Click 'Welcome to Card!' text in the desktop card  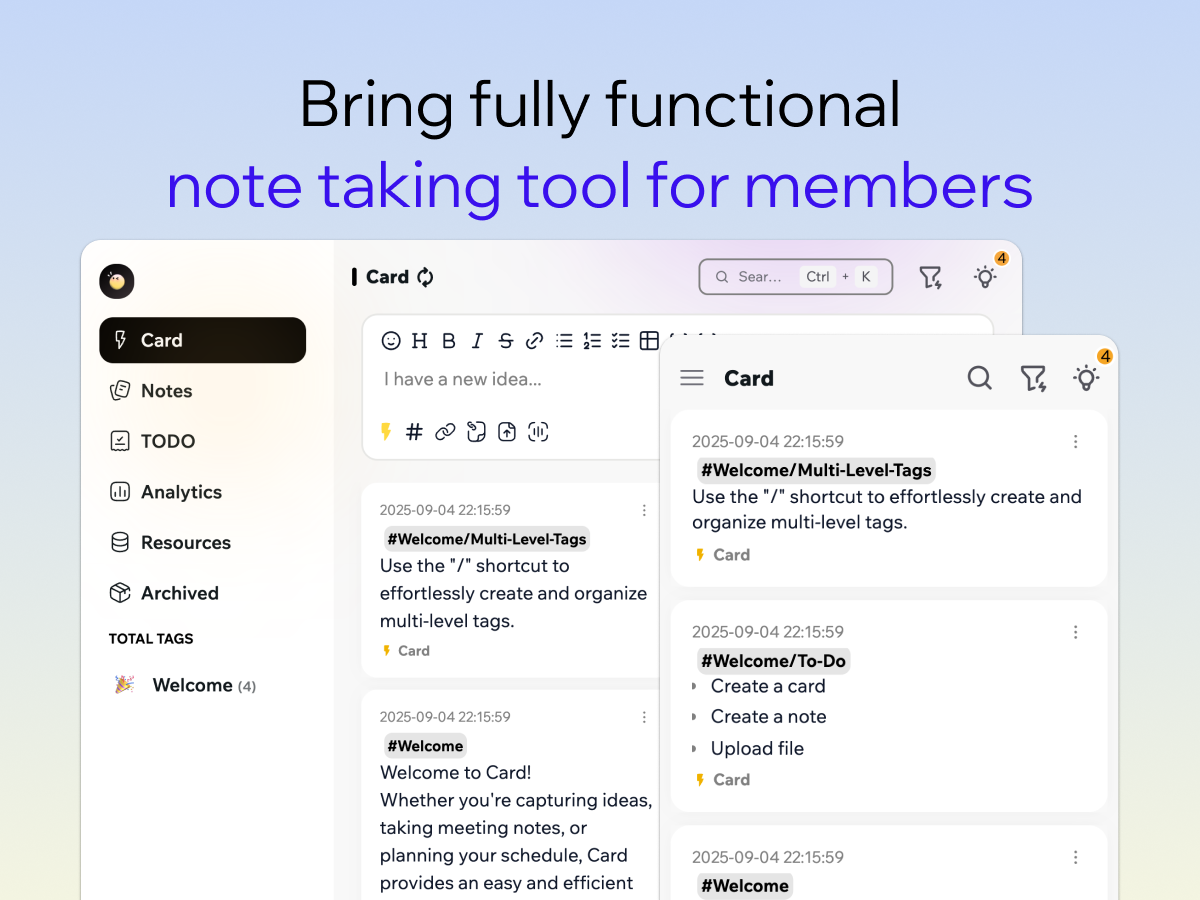point(455,772)
